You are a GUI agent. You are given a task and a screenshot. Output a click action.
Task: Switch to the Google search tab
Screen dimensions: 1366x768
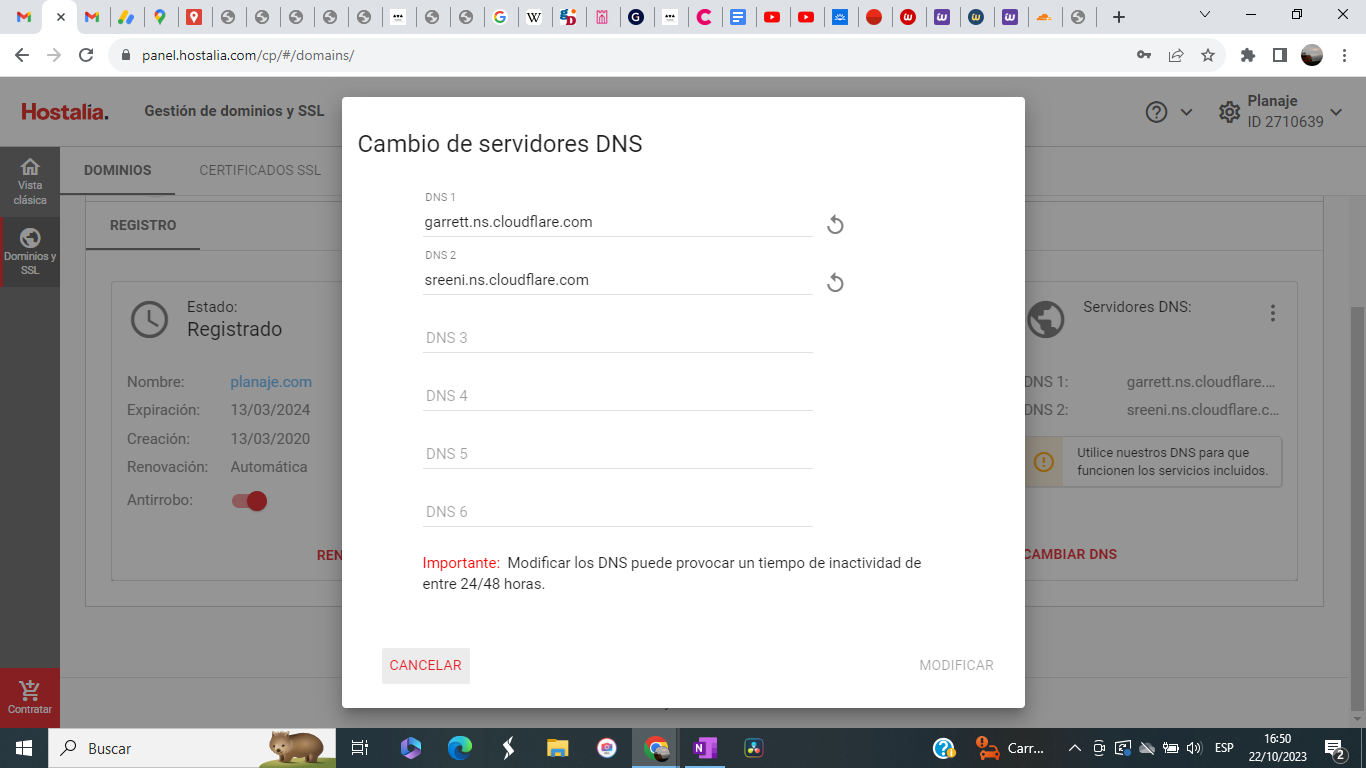500,17
